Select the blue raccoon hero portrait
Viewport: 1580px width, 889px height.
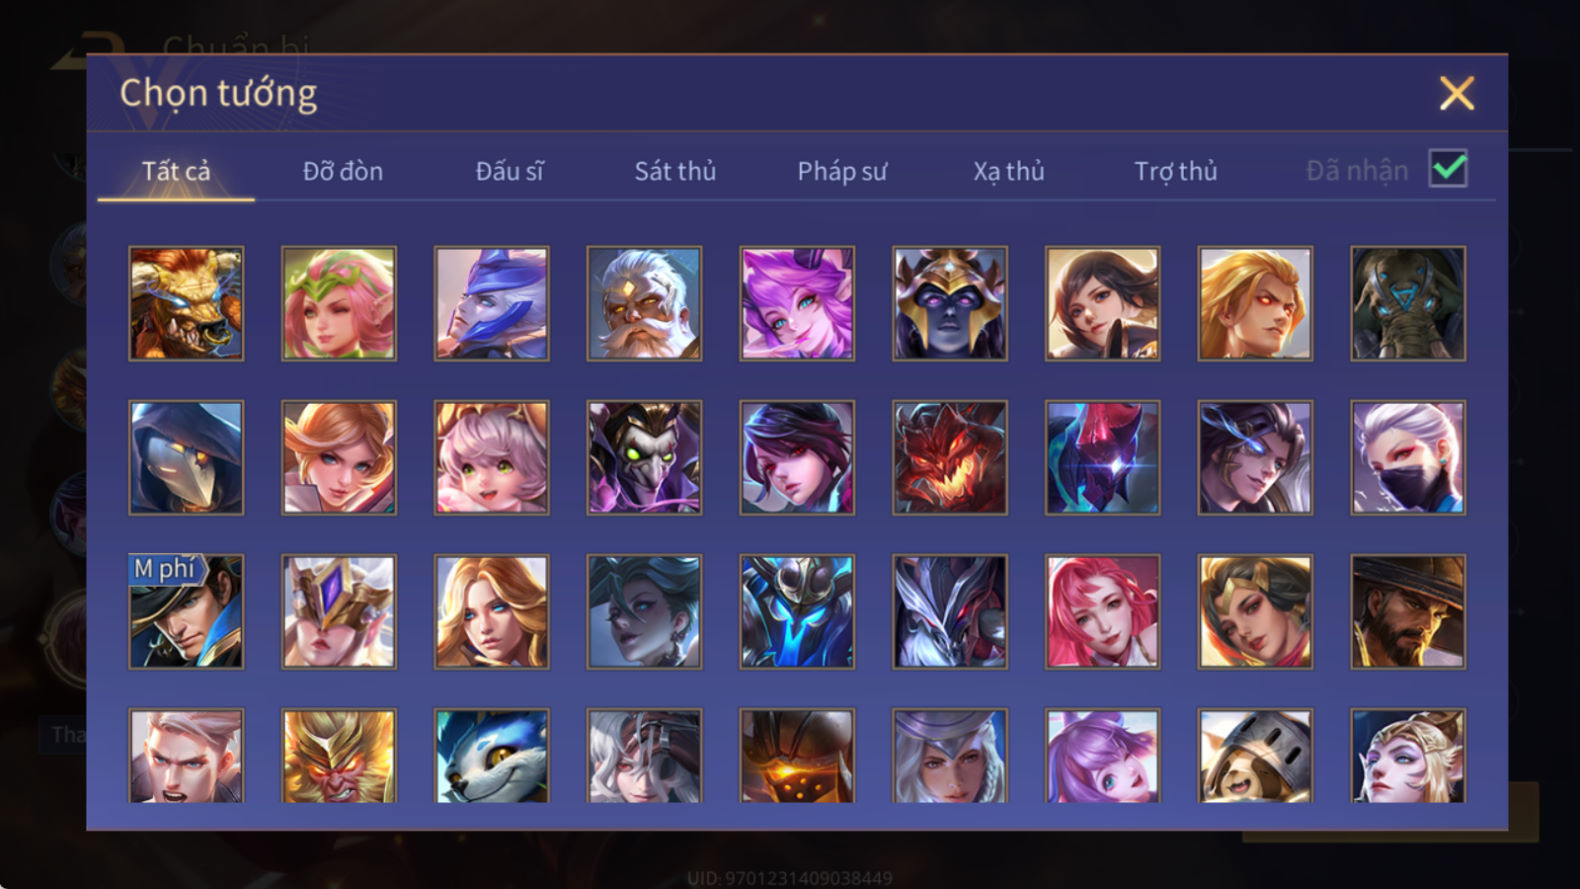pos(492,756)
